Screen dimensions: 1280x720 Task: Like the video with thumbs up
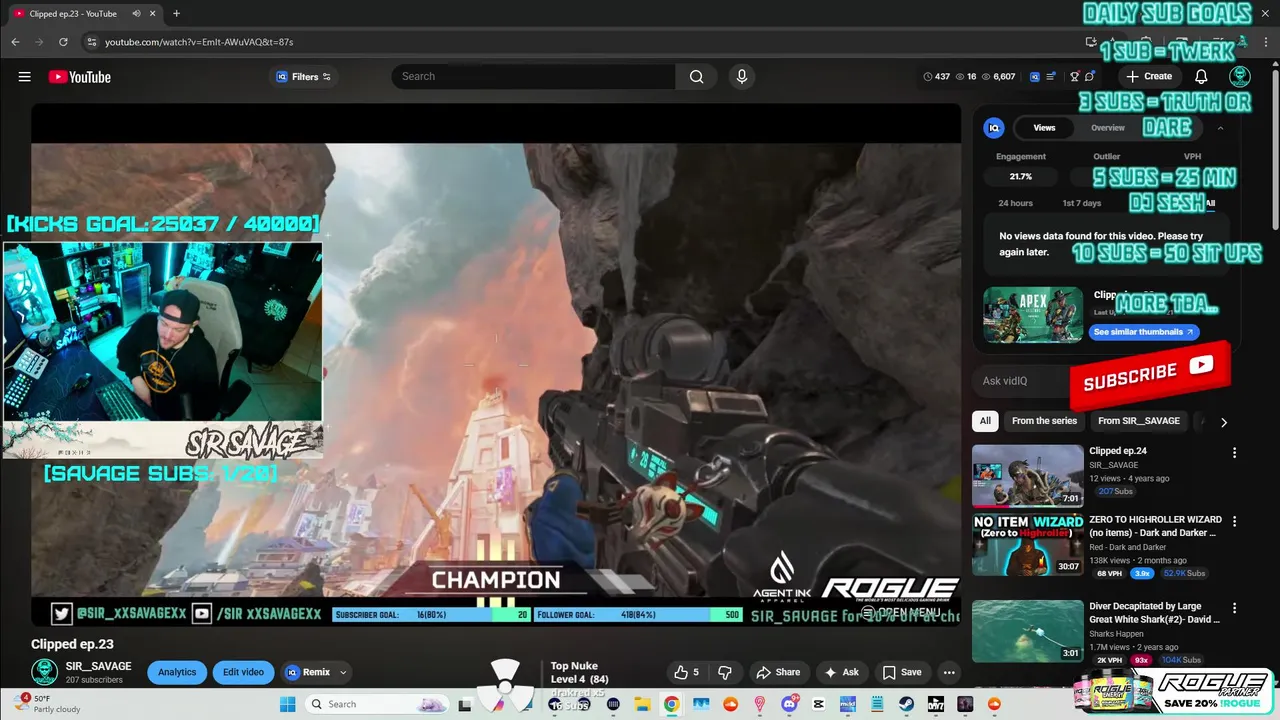pos(686,672)
